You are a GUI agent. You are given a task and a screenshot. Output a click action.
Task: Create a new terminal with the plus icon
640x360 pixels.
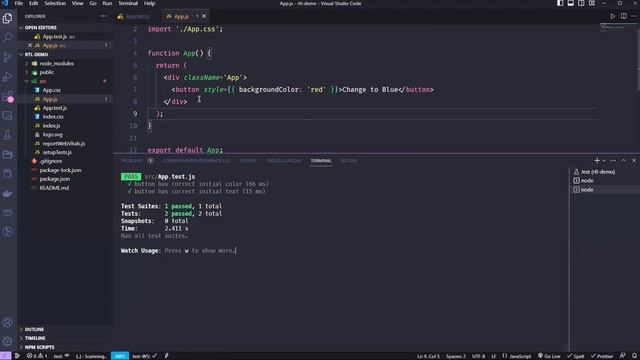597,161
